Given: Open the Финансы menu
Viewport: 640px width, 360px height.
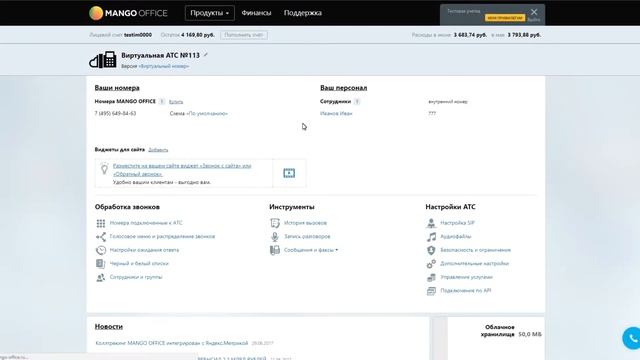Looking at the screenshot, I should (x=256, y=13).
